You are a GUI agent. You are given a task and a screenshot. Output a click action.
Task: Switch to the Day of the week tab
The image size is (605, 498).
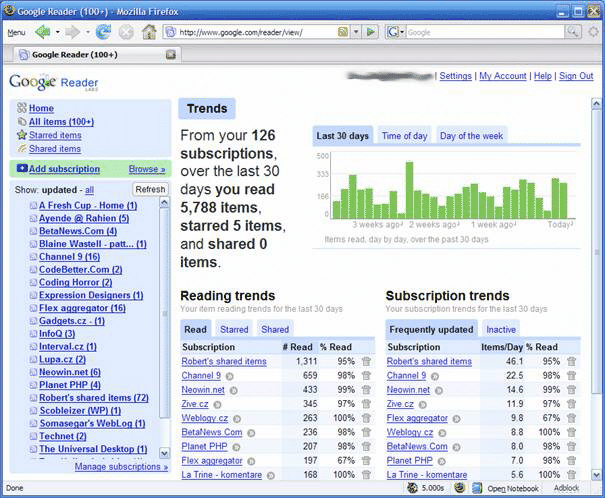[x=471, y=136]
